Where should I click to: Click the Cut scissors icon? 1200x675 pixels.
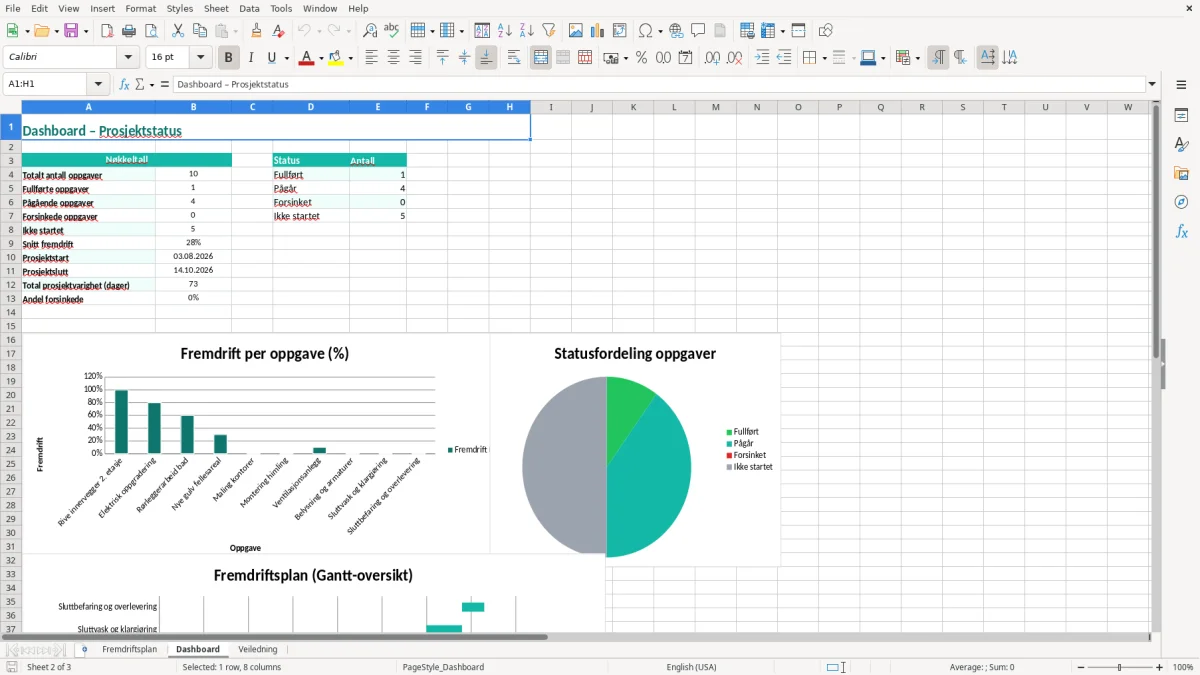[x=178, y=31]
